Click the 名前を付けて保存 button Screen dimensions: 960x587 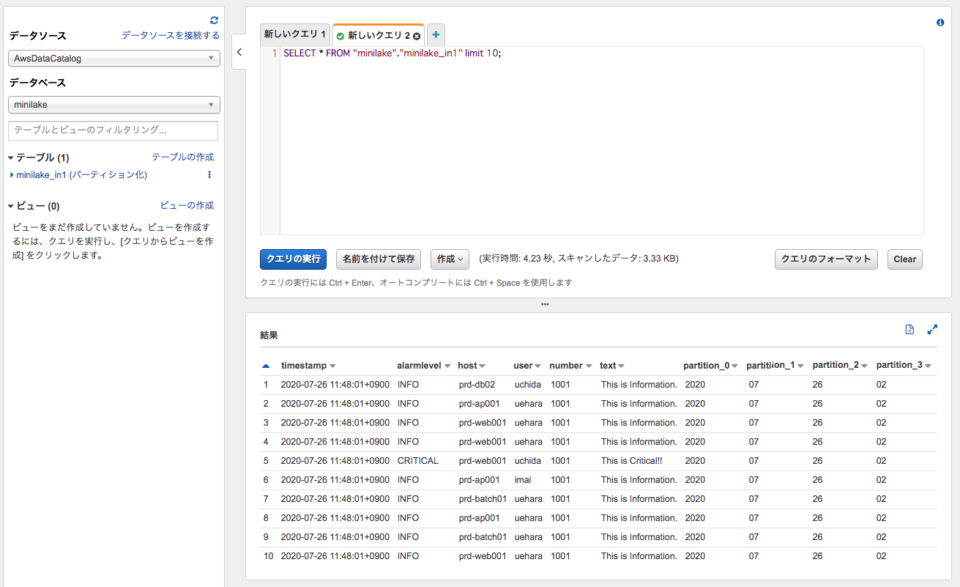tap(378, 259)
